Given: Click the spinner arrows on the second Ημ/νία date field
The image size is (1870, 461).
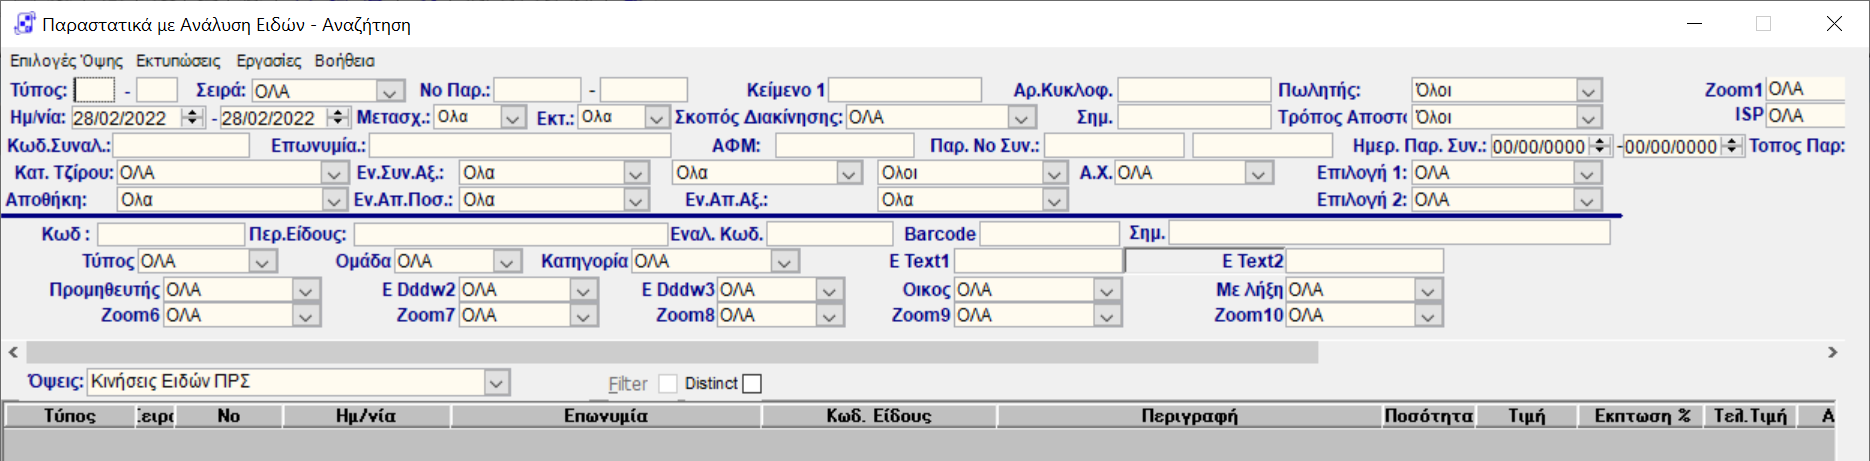Looking at the screenshot, I should pos(339,117).
